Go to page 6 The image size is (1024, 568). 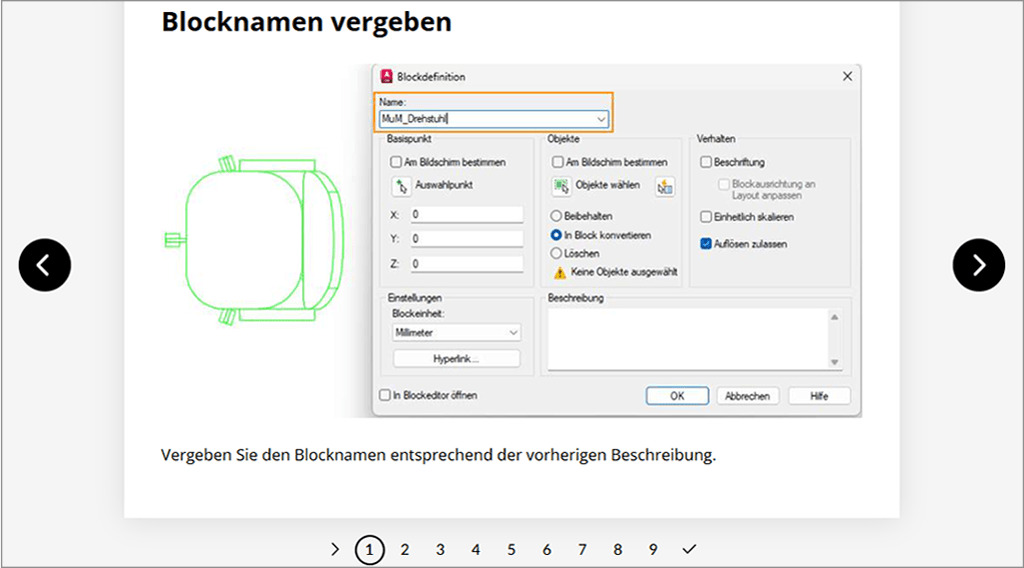pos(547,550)
